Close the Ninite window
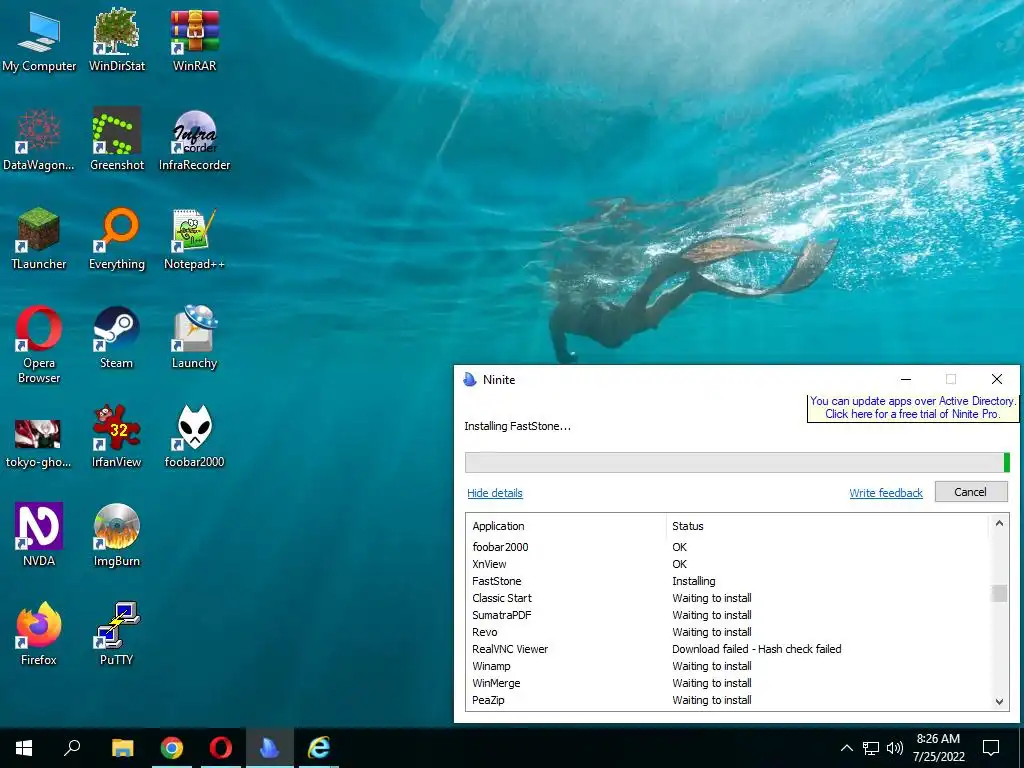Image resolution: width=1024 pixels, height=768 pixels. (x=997, y=379)
